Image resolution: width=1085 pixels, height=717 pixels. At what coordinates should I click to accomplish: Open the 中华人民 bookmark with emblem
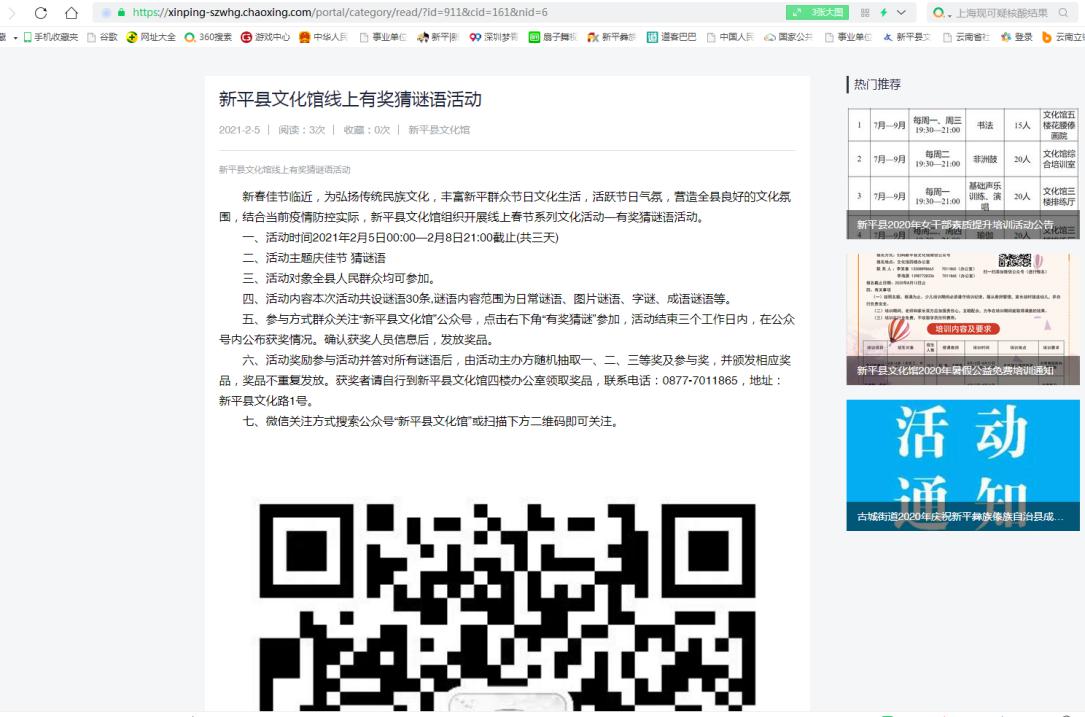323,37
